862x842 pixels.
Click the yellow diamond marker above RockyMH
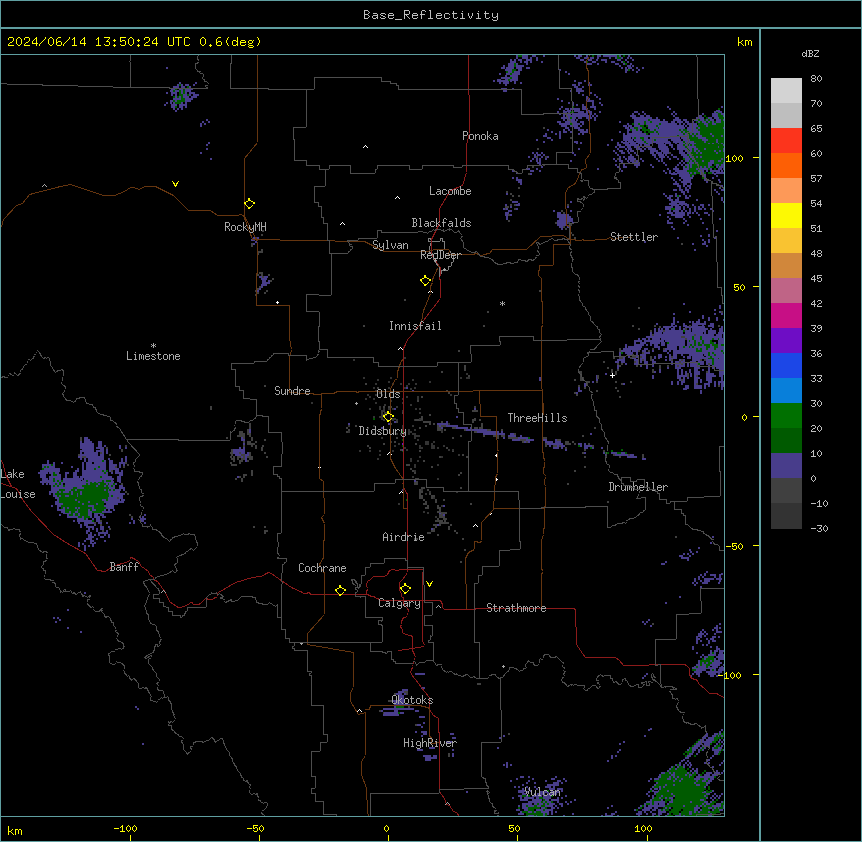click(249, 203)
